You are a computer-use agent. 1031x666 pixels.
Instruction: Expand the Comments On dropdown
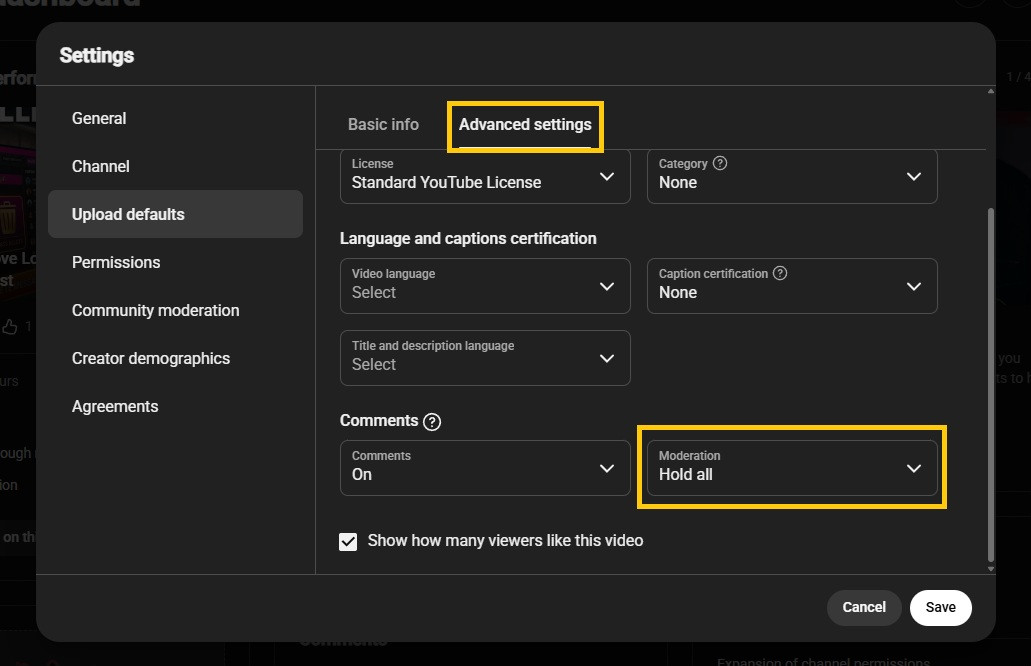point(485,467)
